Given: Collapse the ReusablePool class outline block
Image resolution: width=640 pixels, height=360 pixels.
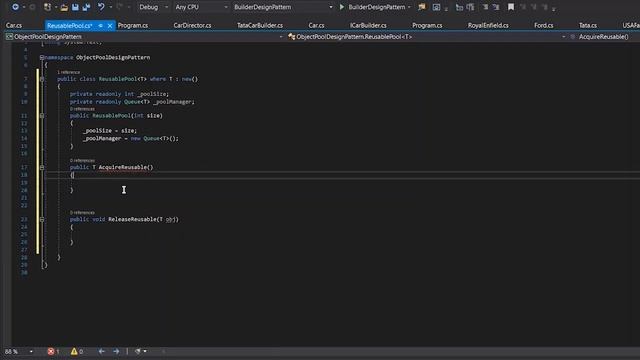Looking at the screenshot, I should coord(42,79).
